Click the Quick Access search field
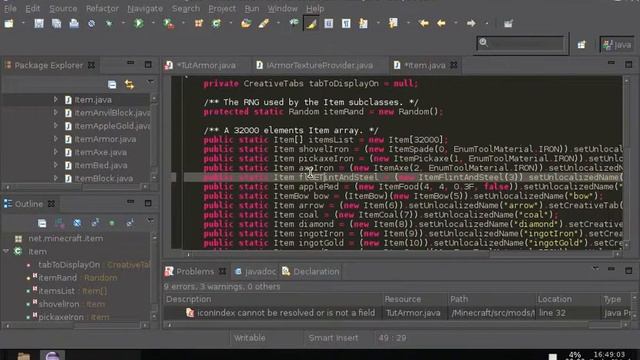The image size is (640, 360). pyautogui.click(x=521, y=43)
